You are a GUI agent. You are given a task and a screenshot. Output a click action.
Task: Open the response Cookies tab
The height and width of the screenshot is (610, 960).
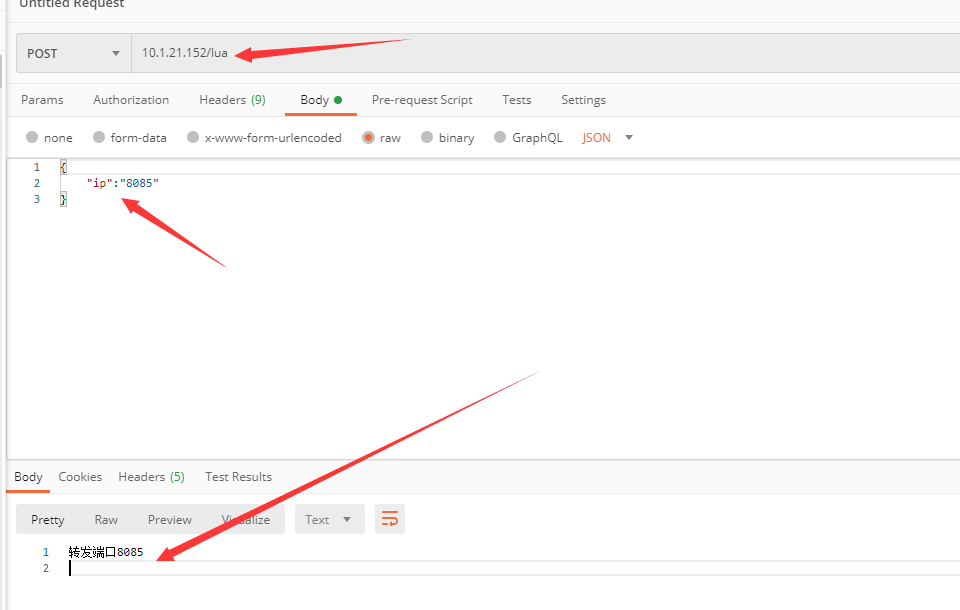point(80,476)
